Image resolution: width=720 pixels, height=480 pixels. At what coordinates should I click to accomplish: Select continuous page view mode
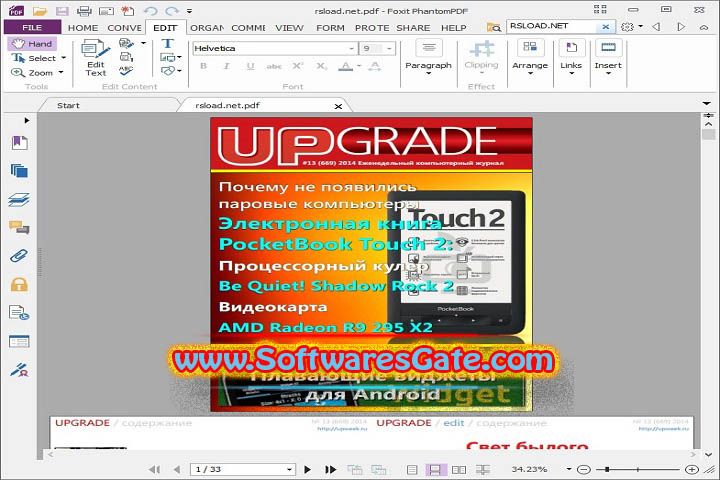[435, 469]
